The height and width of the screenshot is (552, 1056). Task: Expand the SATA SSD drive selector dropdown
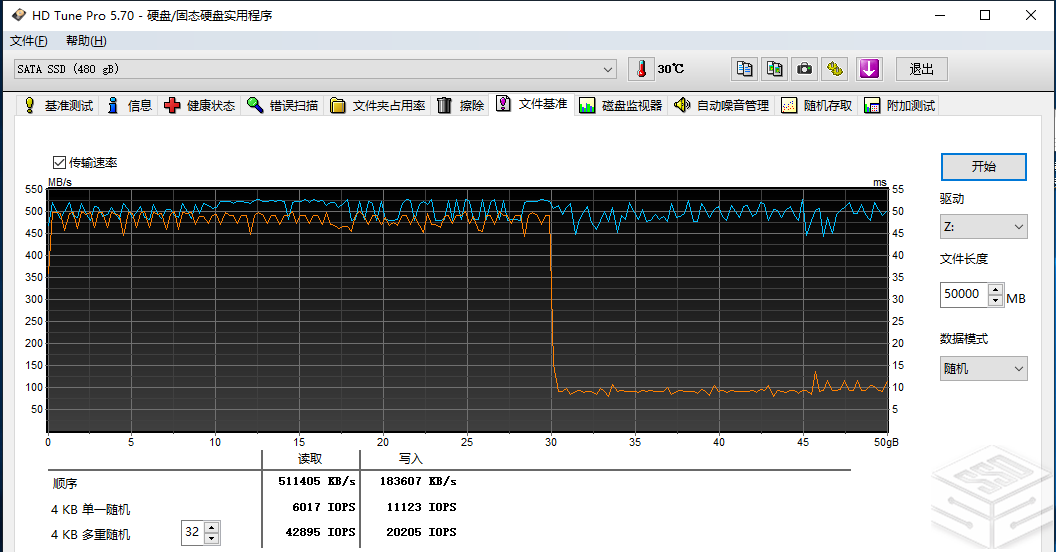point(608,69)
